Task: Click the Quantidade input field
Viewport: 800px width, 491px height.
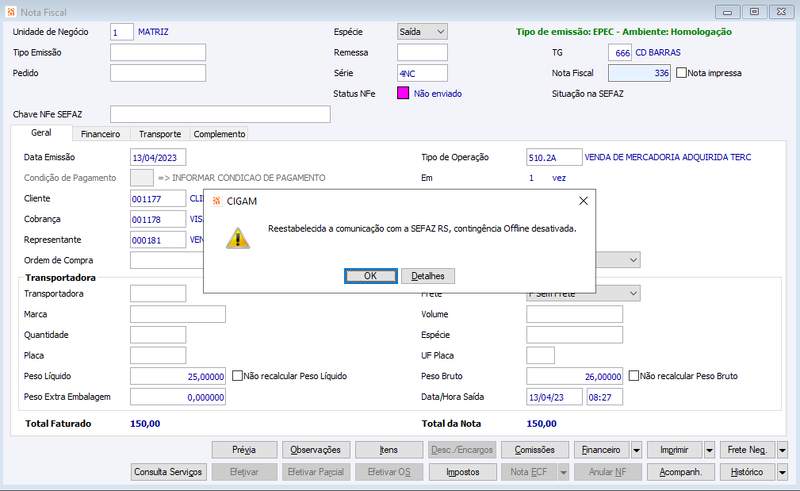Action: pyautogui.click(x=158, y=335)
